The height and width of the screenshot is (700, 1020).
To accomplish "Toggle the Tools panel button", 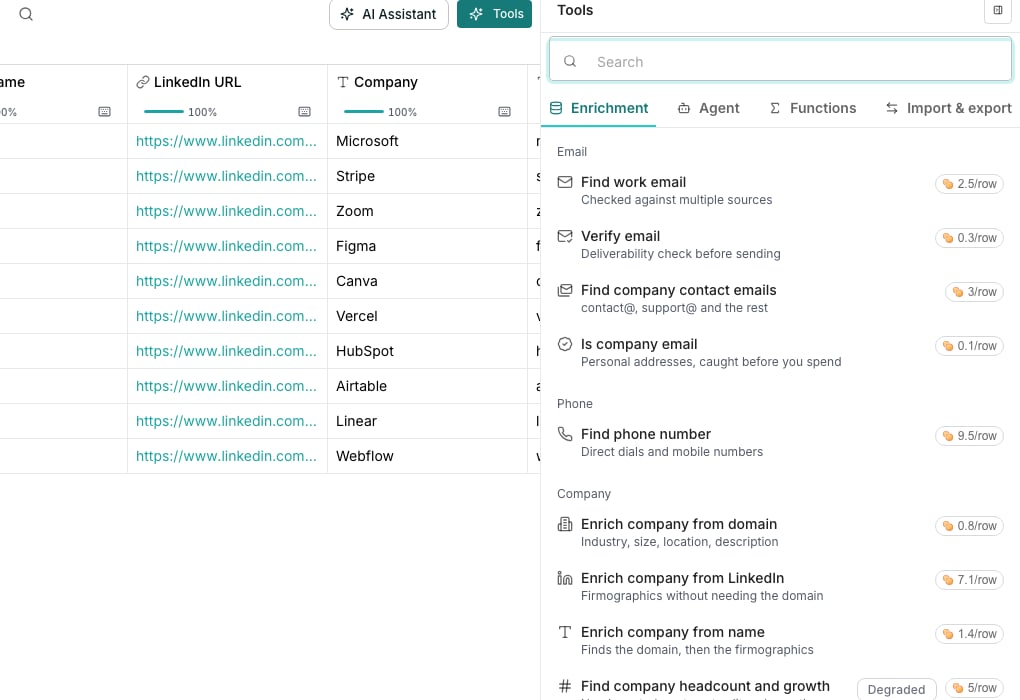I will point(494,14).
